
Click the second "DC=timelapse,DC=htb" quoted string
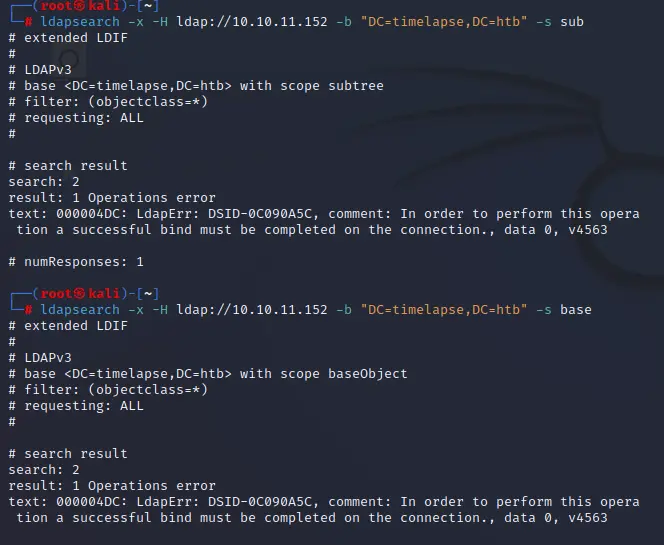click(444, 310)
